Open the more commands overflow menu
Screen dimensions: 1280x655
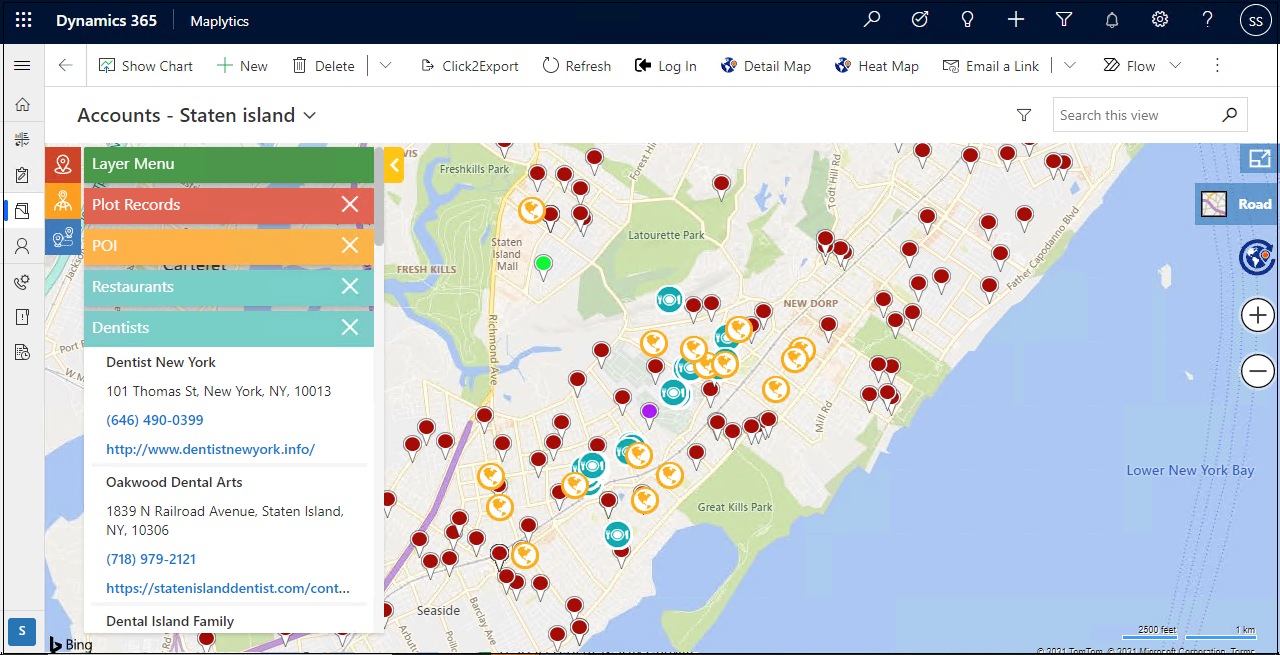[x=1217, y=66]
